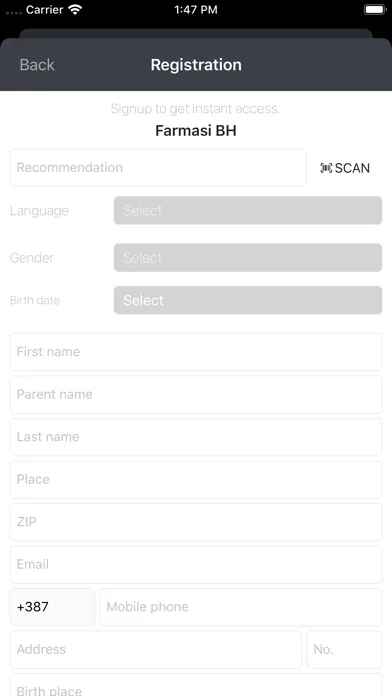Viewport: 392px width, 696px height.
Task: Select the Parent name field
Action: 196,395
